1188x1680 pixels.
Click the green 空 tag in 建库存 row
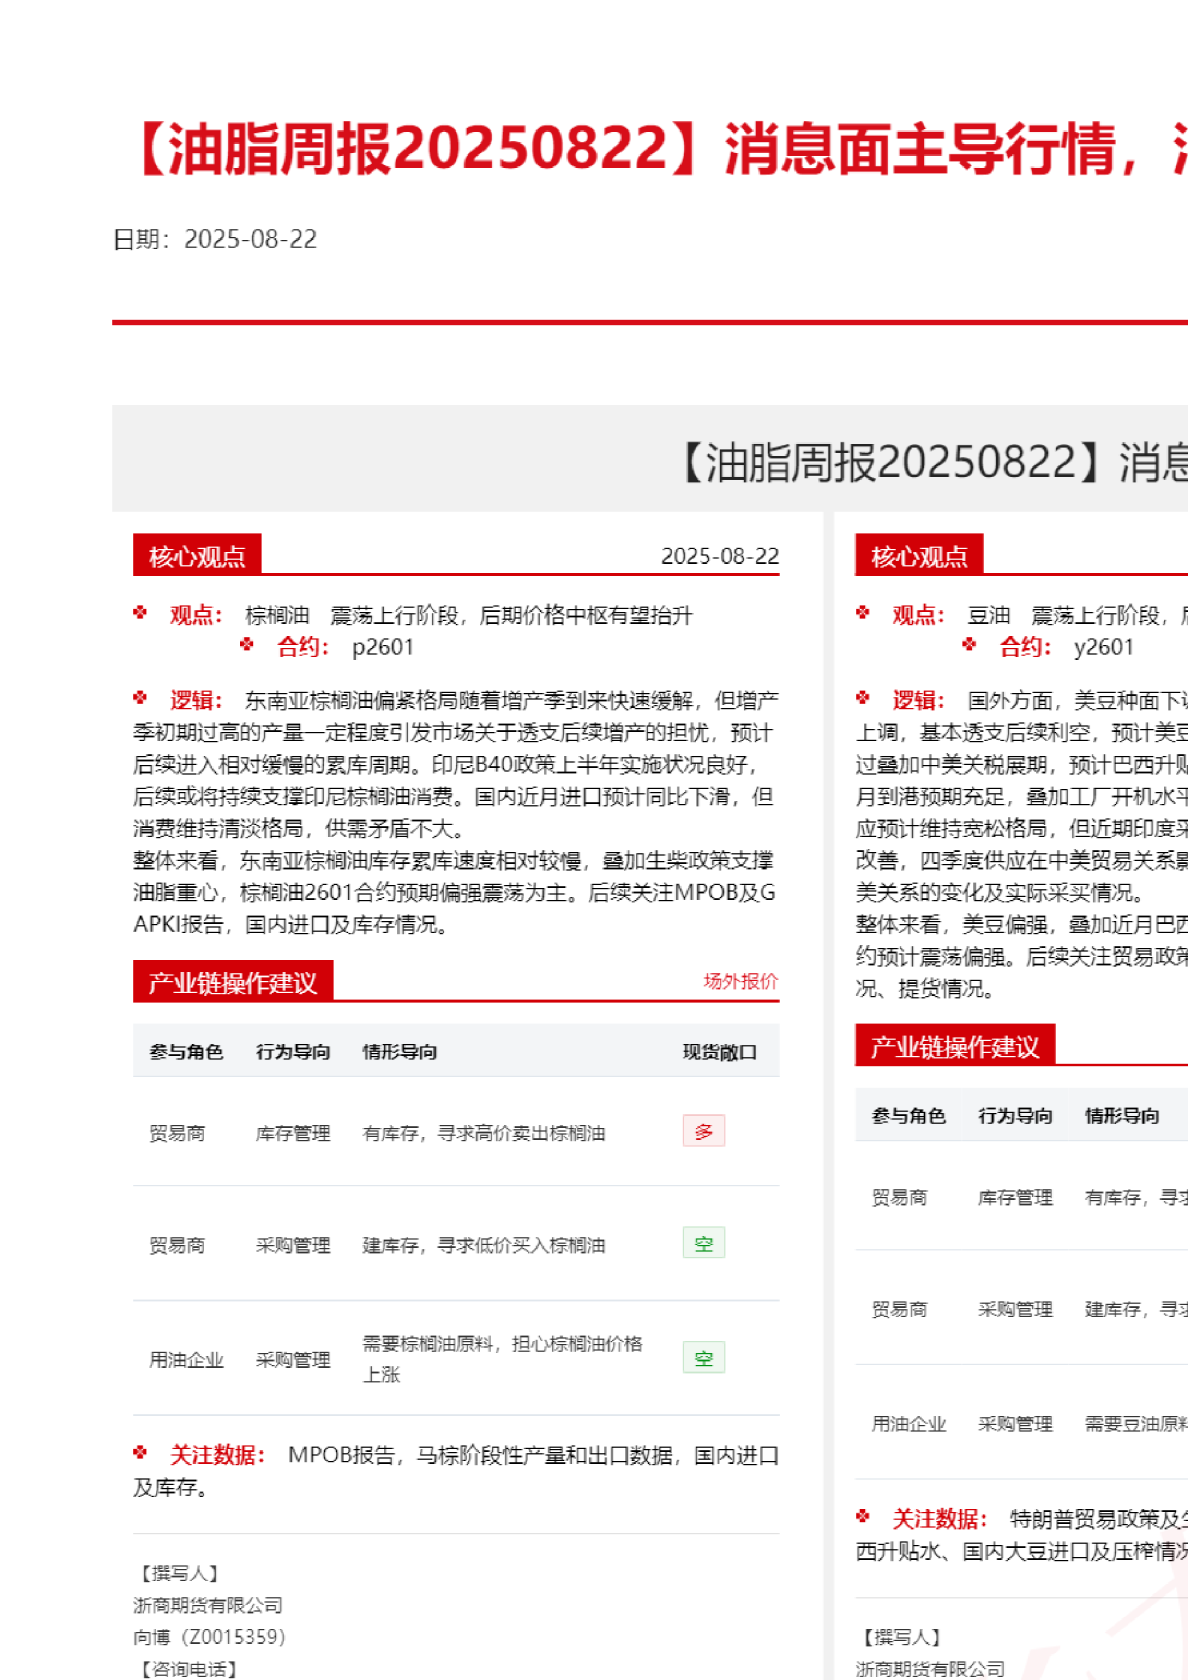[704, 1243]
